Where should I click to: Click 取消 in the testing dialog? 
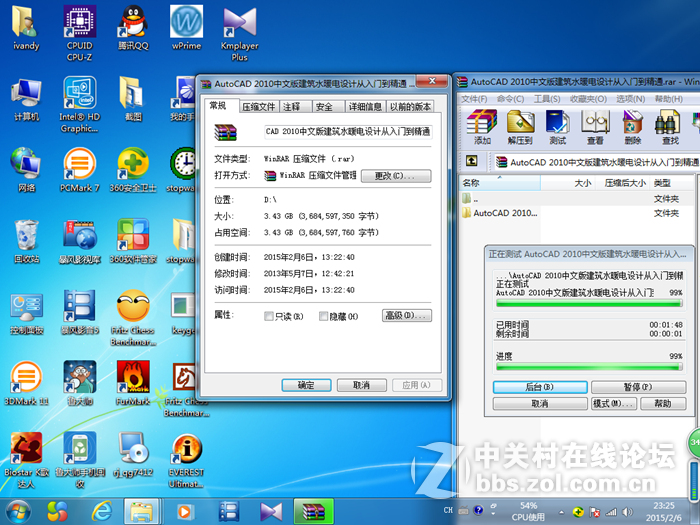[540, 404]
